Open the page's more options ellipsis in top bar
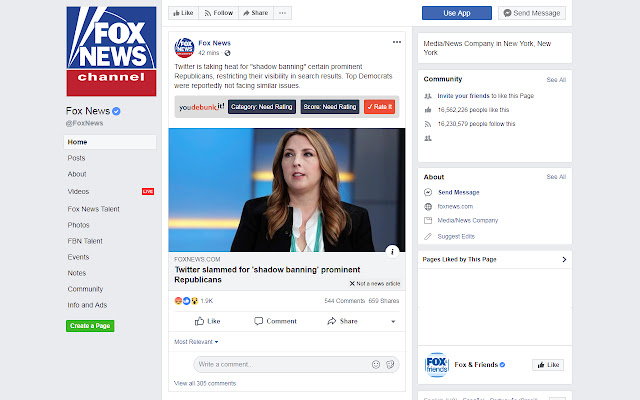The height and width of the screenshot is (400, 640). pos(282,13)
